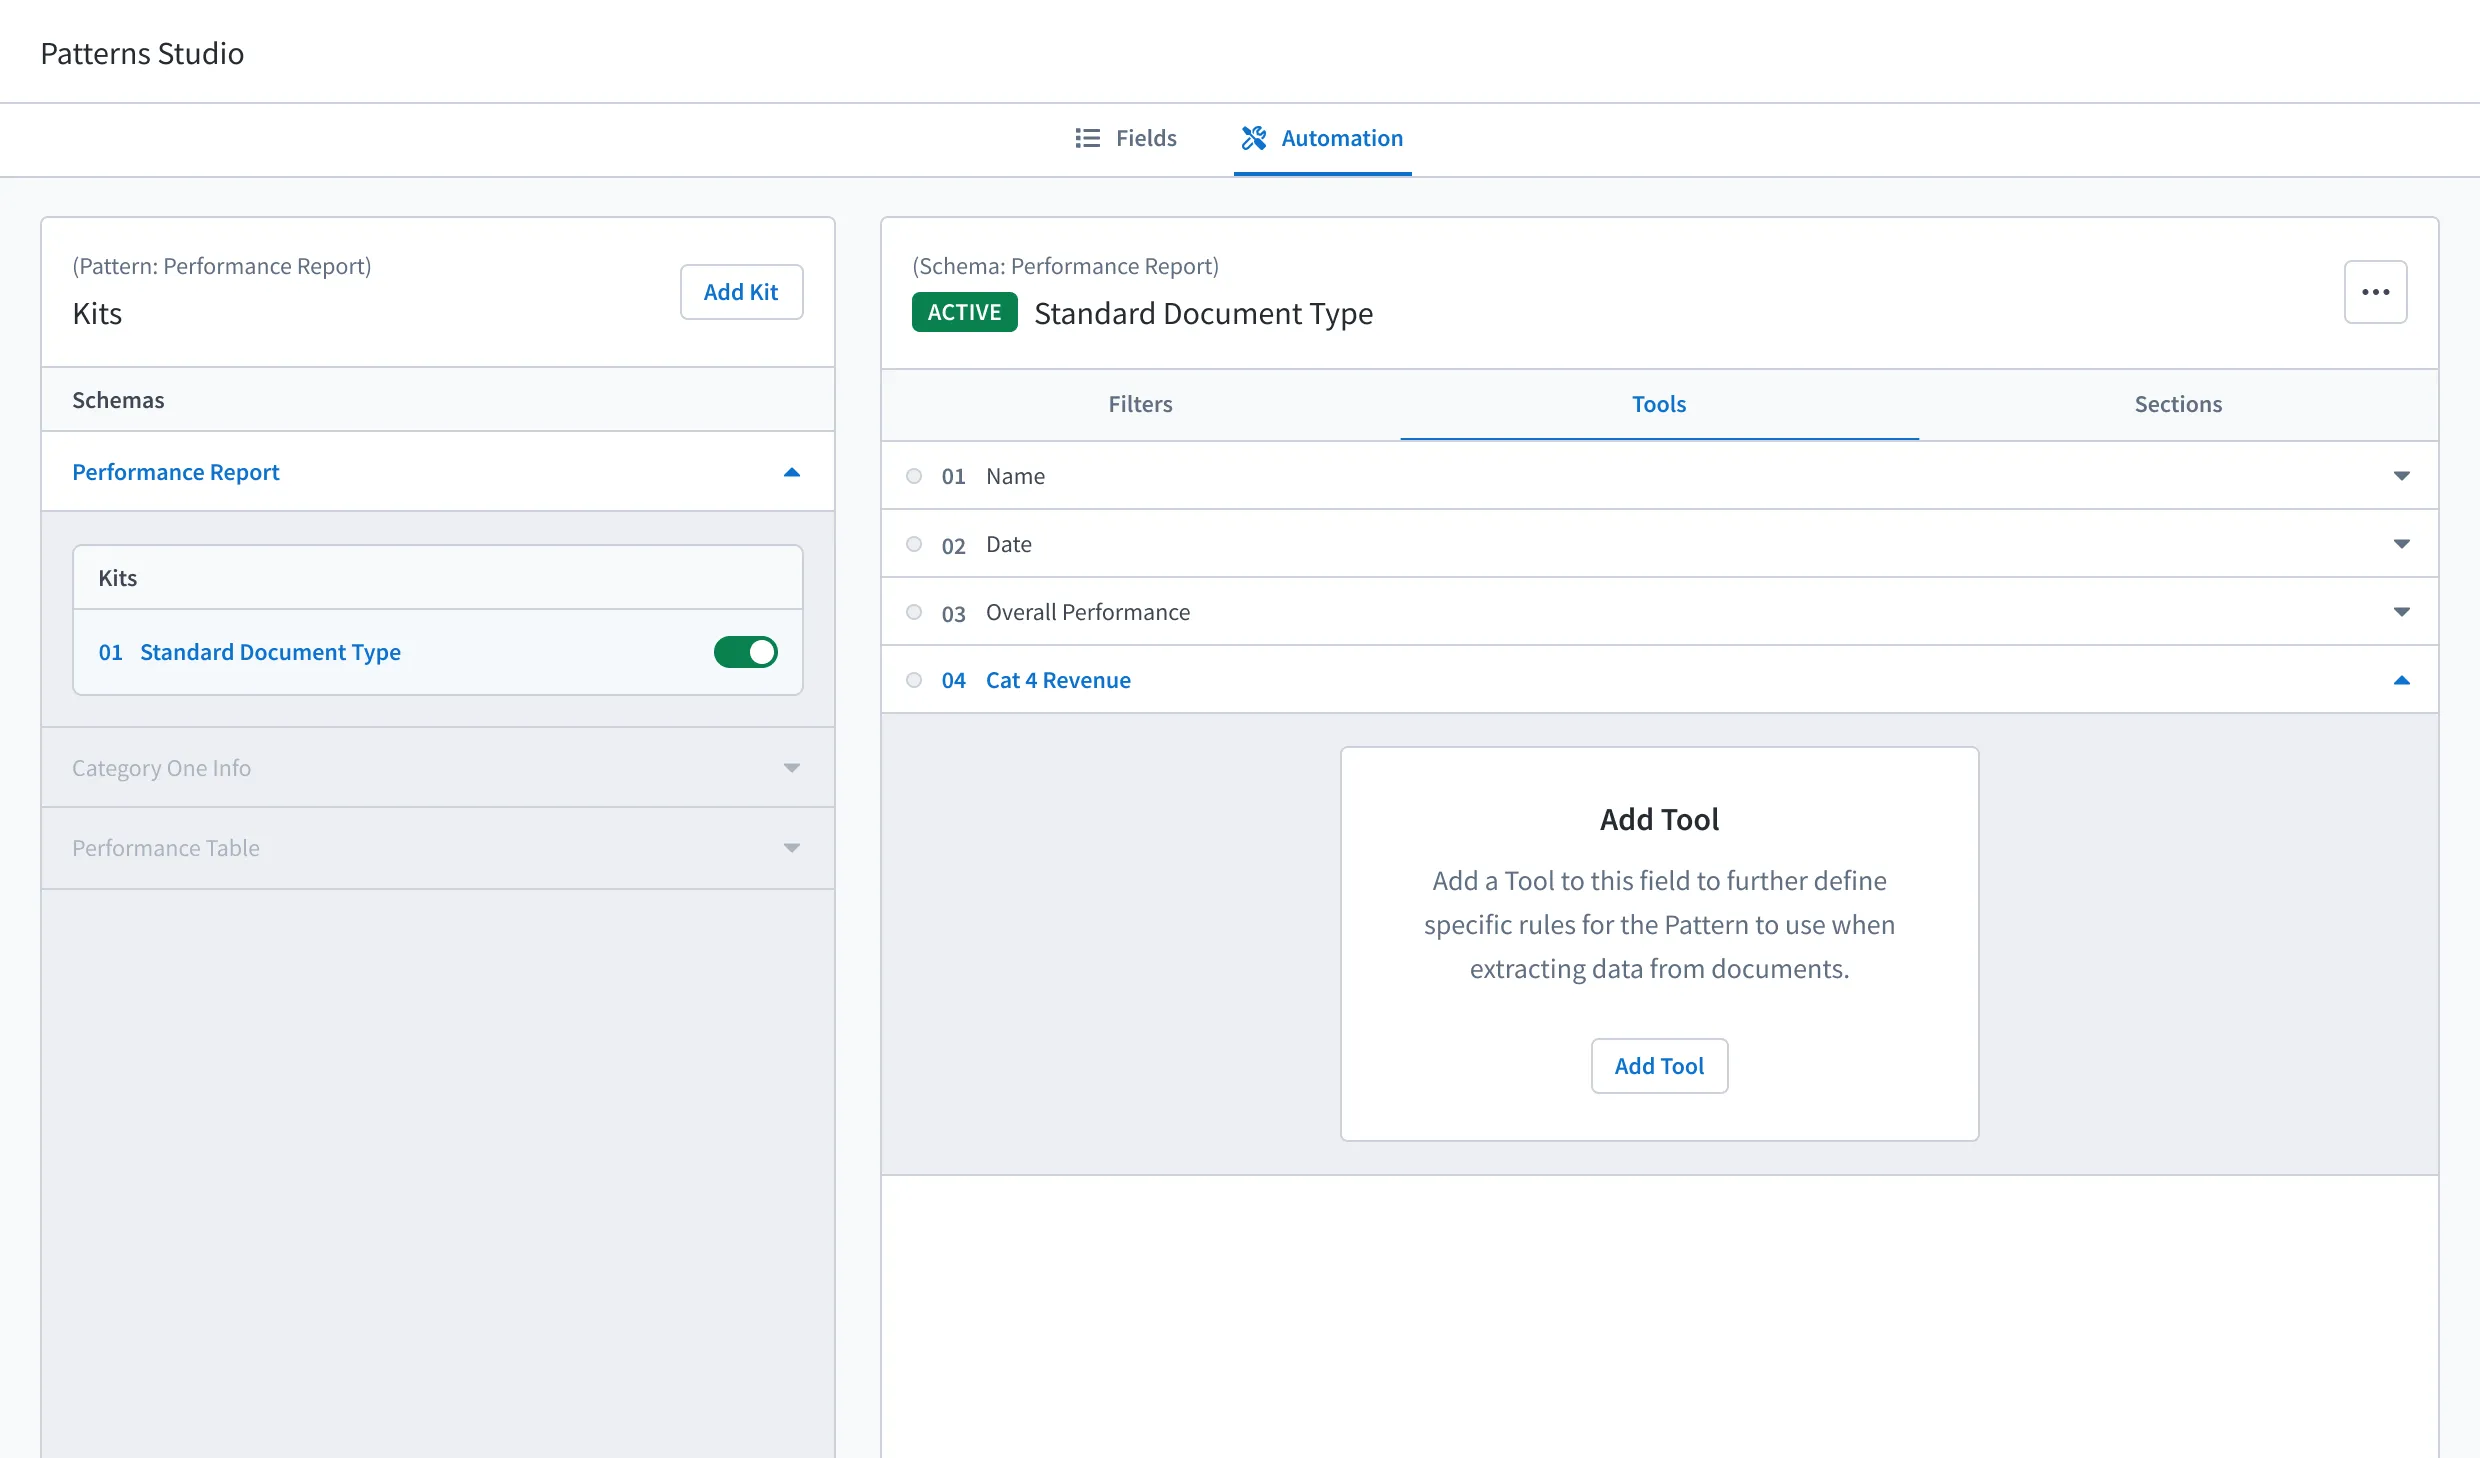Collapse the Cat 4 Revenue row arrow
This screenshot has height=1458, width=2480.
pos(2401,680)
